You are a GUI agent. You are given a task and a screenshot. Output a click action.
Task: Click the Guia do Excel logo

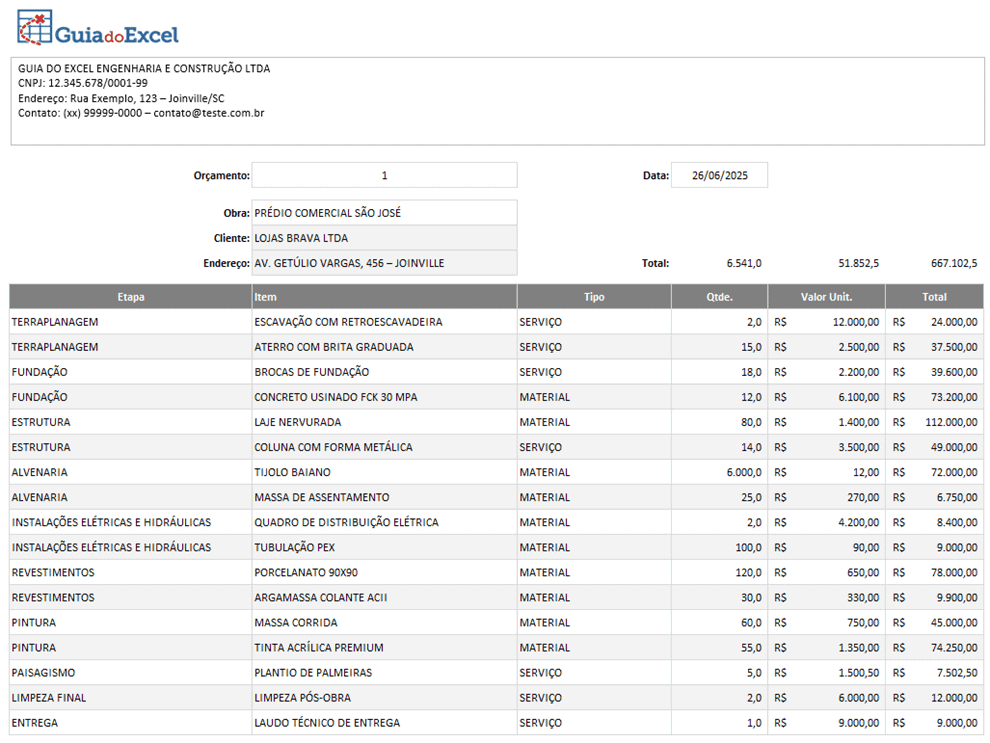[x=98, y=30]
